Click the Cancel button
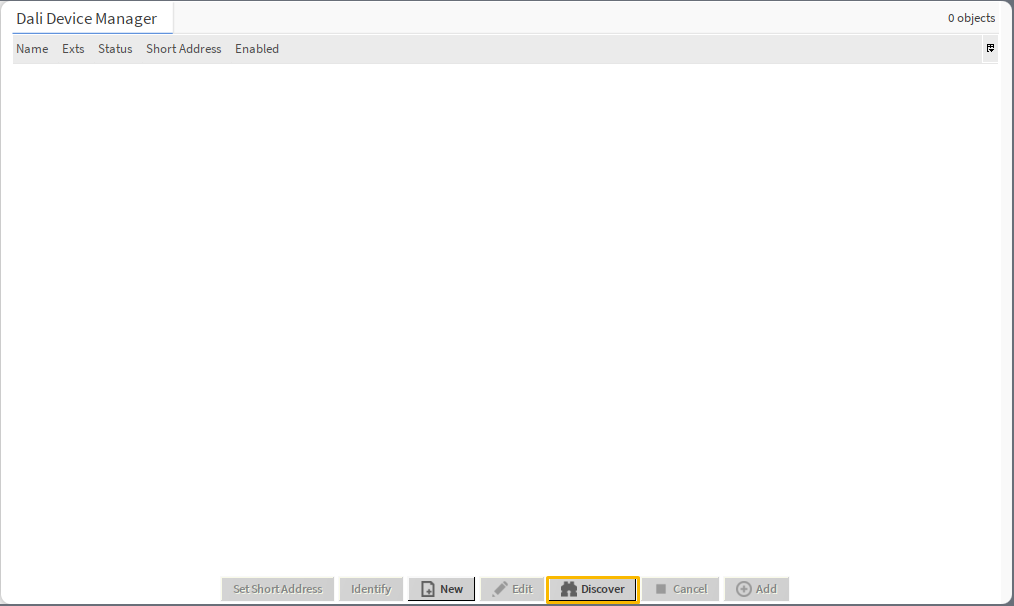The height and width of the screenshot is (606, 1014). click(x=681, y=589)
